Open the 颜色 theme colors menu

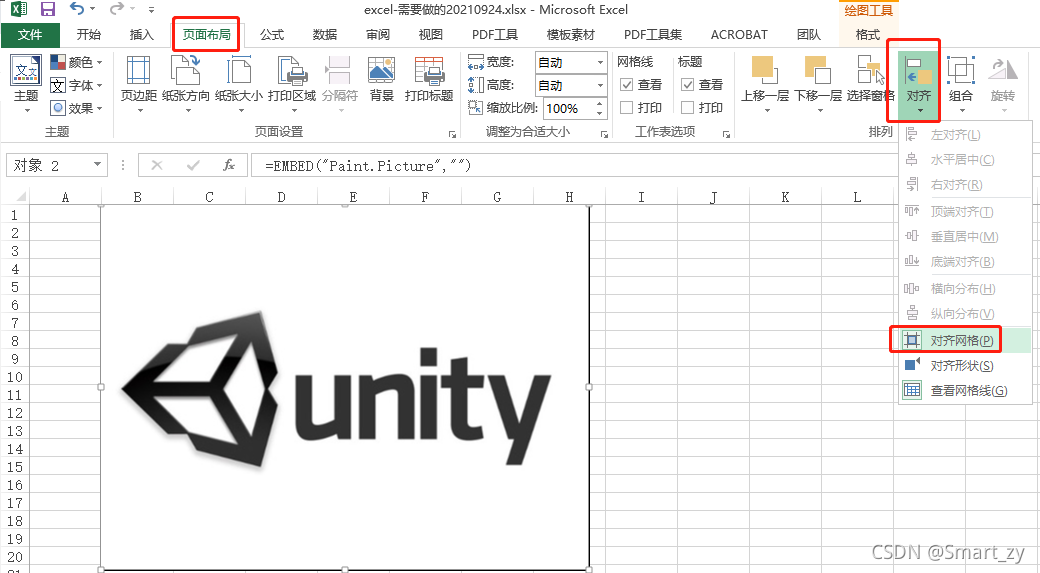77,62
